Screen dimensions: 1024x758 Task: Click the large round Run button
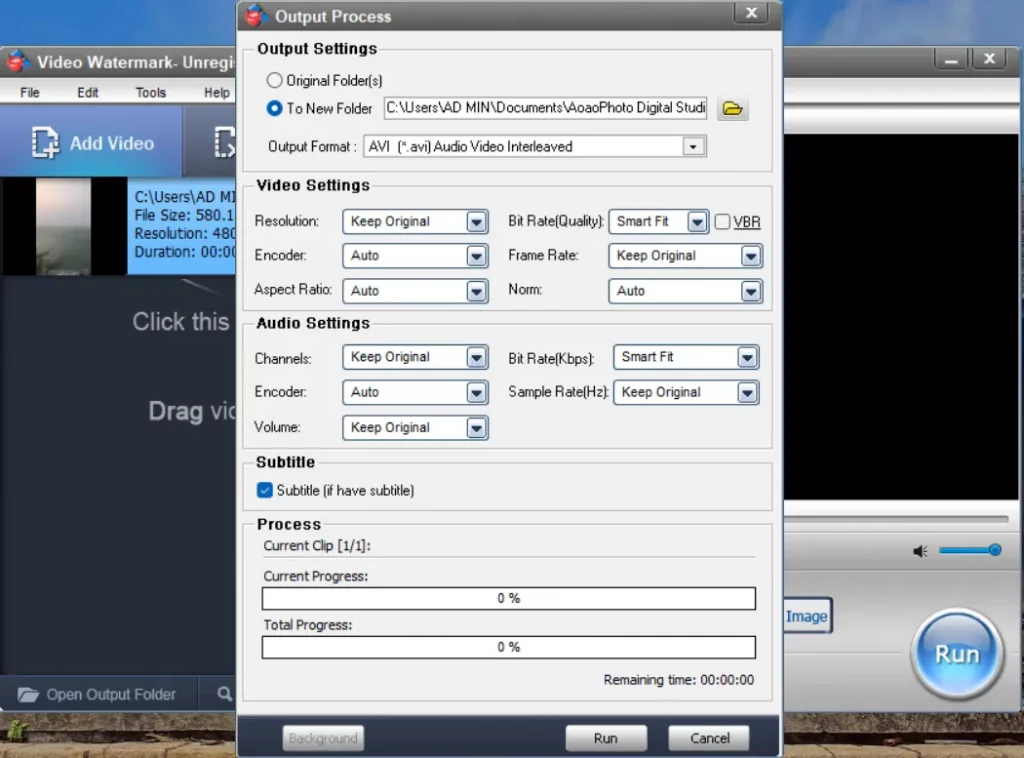click(x=956, y=654)
